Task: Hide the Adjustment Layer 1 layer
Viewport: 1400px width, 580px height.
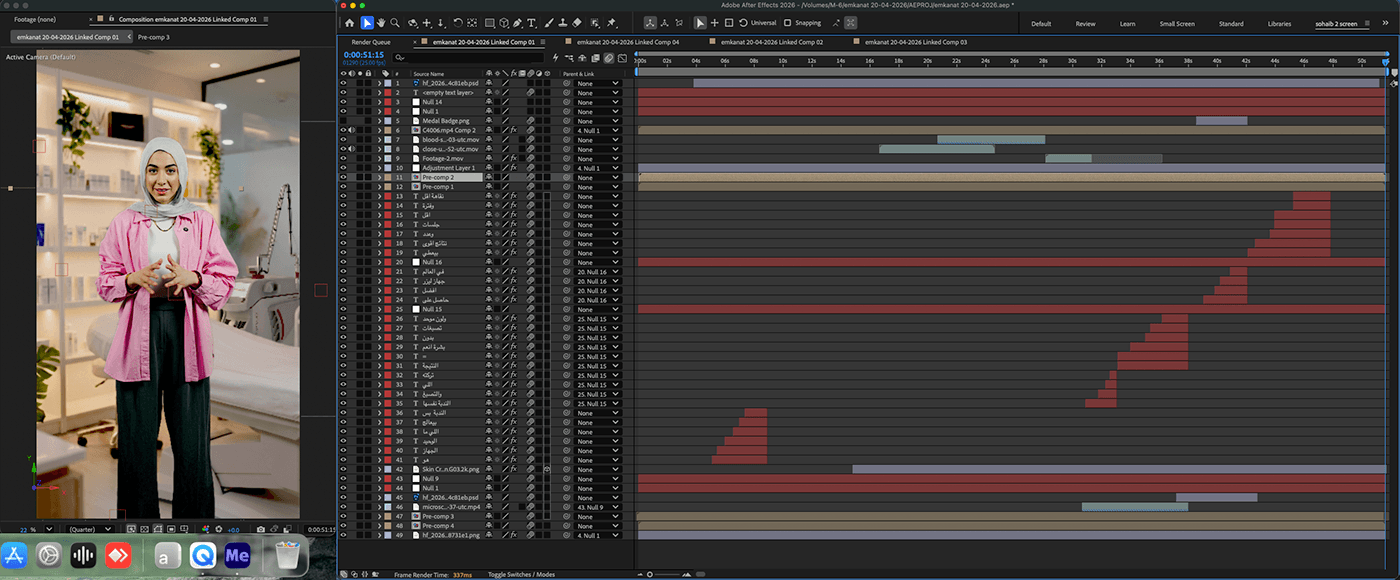Action: coord(343,168)
